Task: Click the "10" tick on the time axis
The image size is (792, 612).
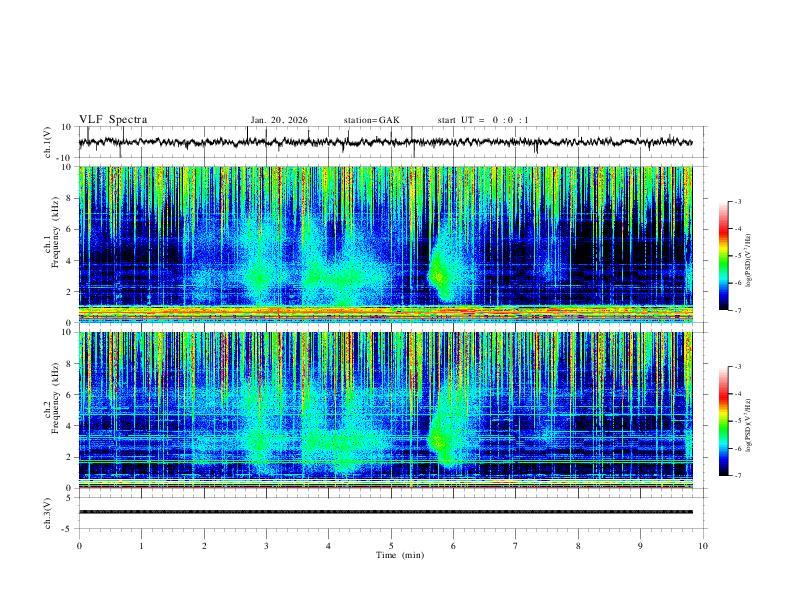Action: pos(703,546)
